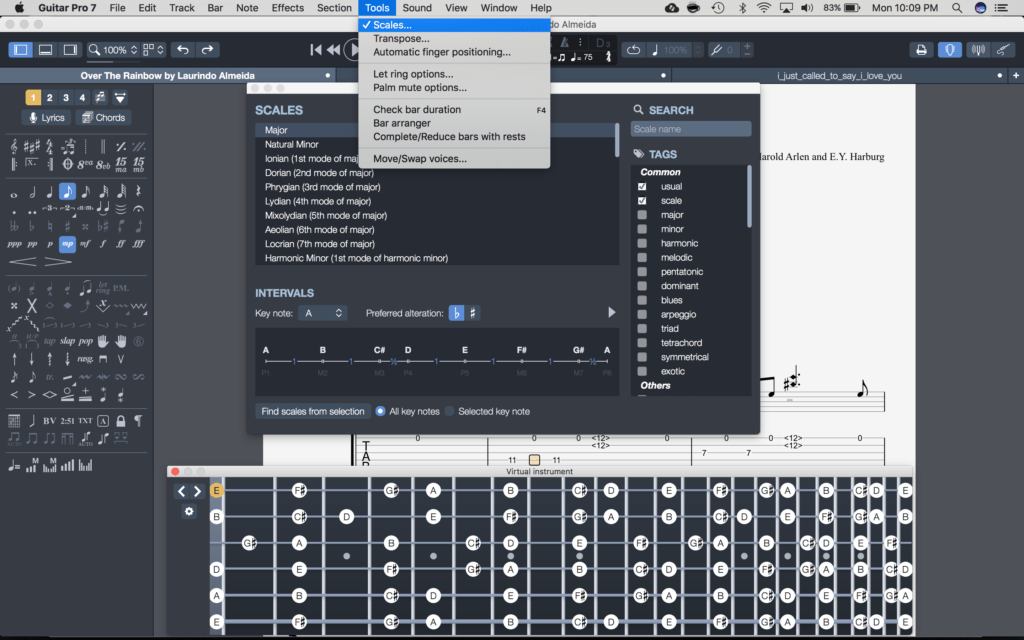This screenshot has height=640, width=1024.
Task: Insert free text with TXT tool
Action: pyautogui.click(x=86, y=421)
